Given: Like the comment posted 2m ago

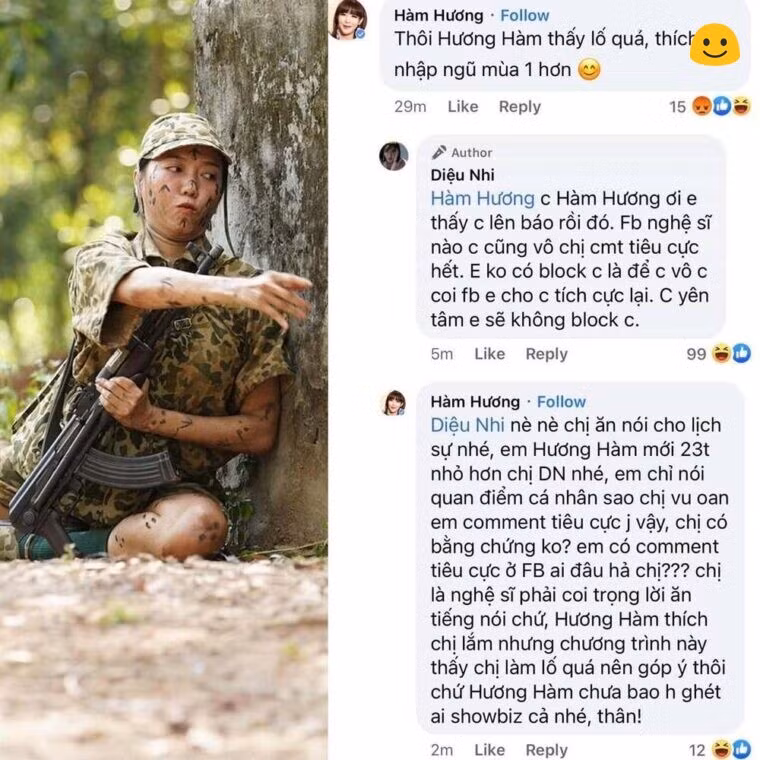Looking at the screenshot, I should (x=489, y=750).
